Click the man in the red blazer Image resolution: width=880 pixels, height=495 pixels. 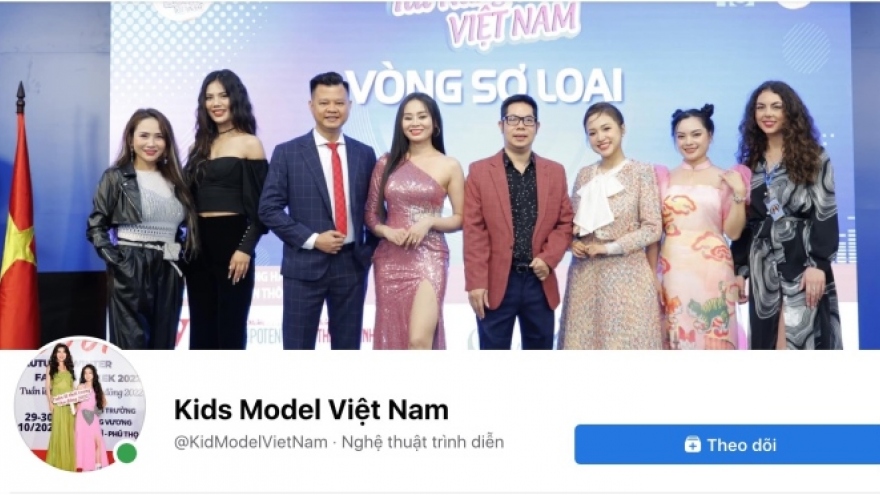(516, 224)
